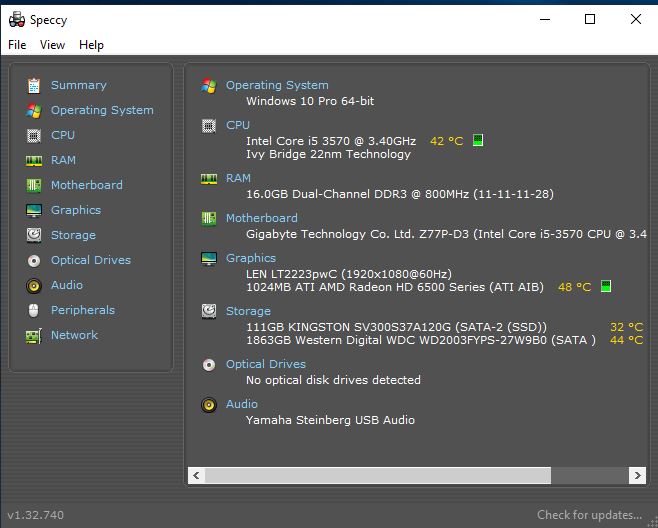658x528 pixels.
Task: Open the View menu
Action: click(52, 44)
